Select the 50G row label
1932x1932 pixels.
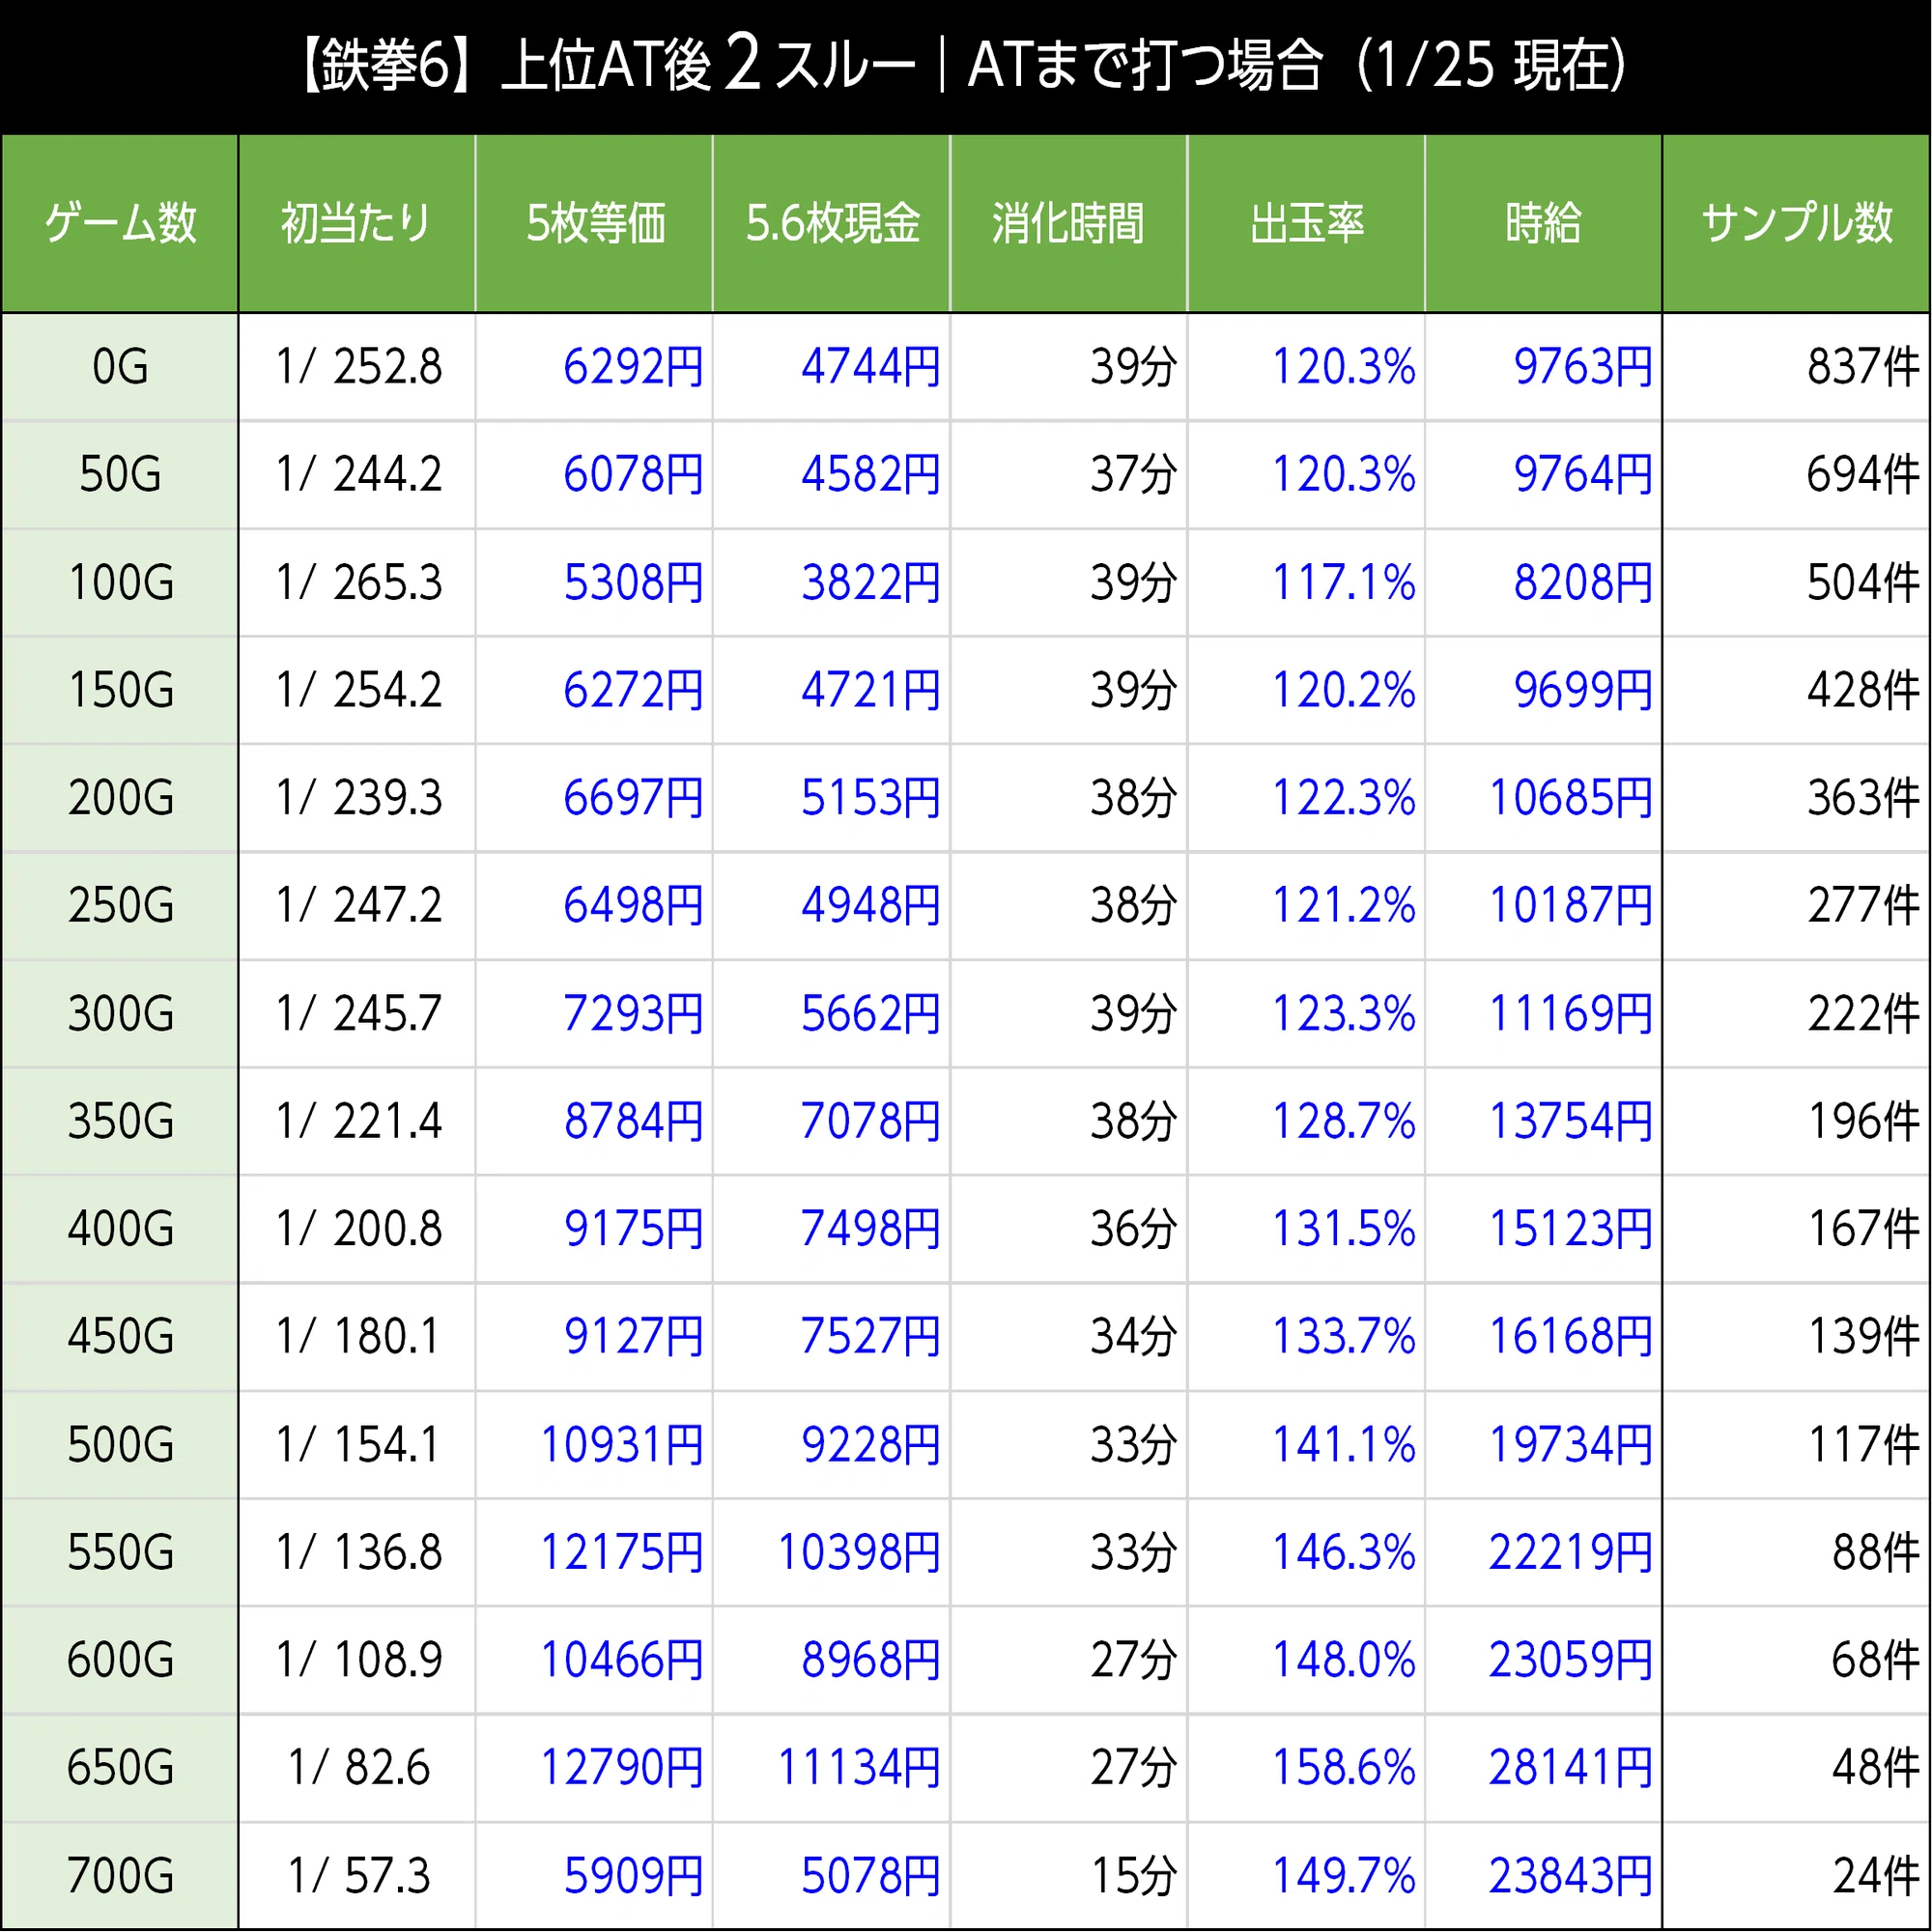(120, 475)
